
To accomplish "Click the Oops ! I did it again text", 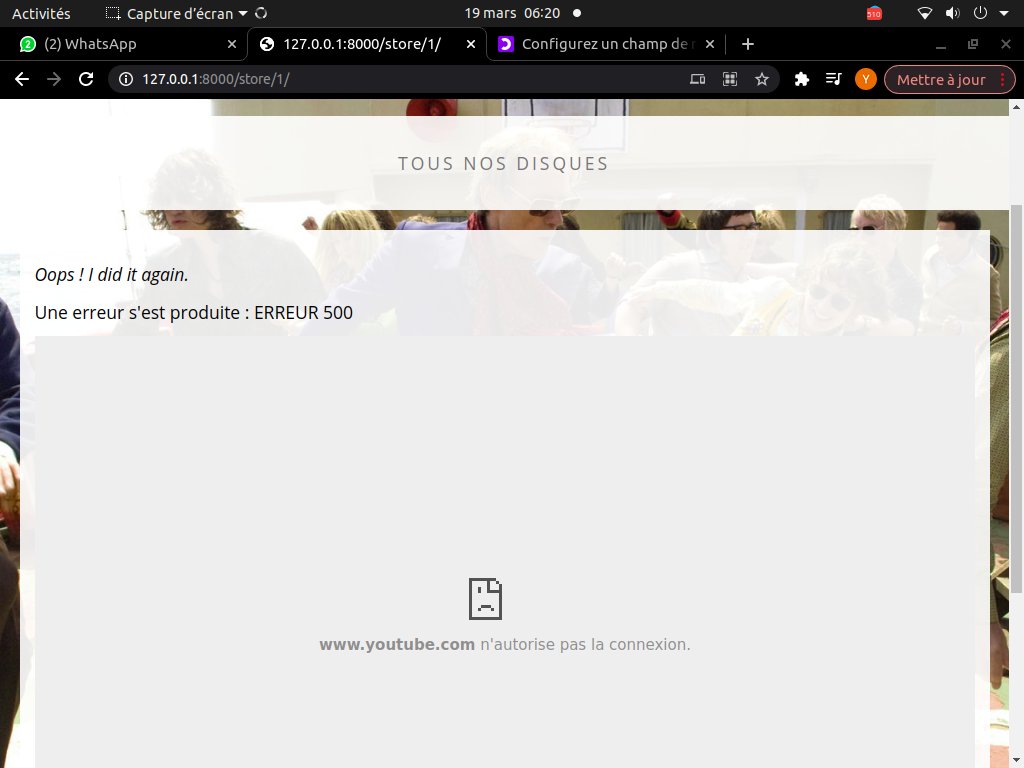I will (x=111, y=275).
